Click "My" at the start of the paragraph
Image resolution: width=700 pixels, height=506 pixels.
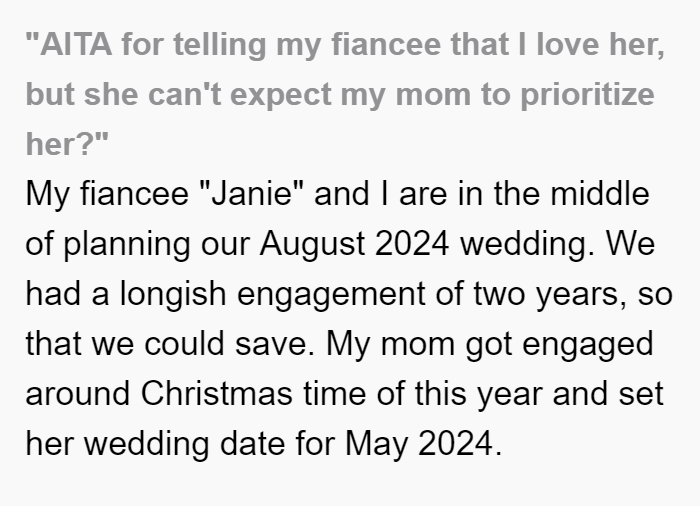point(47,195)
